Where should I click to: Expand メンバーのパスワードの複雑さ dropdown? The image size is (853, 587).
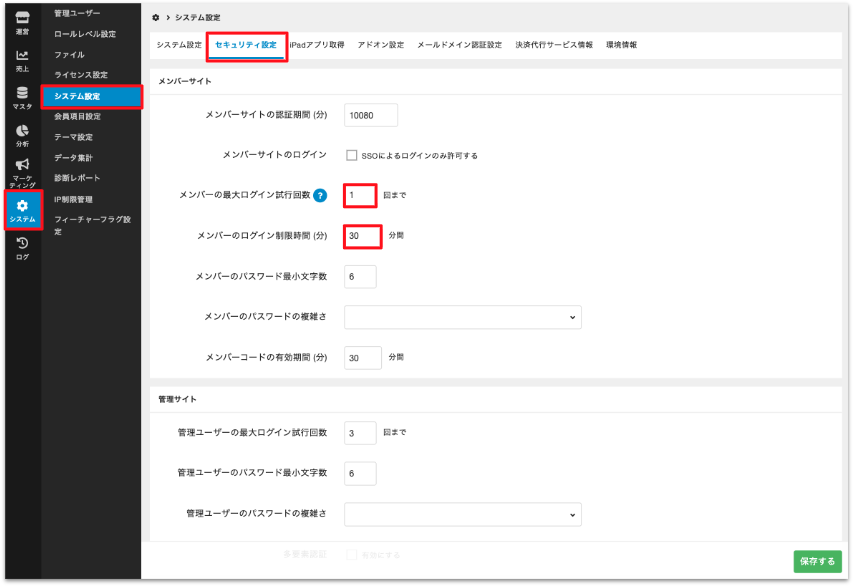pyautogui.click(x=462, y=317)
